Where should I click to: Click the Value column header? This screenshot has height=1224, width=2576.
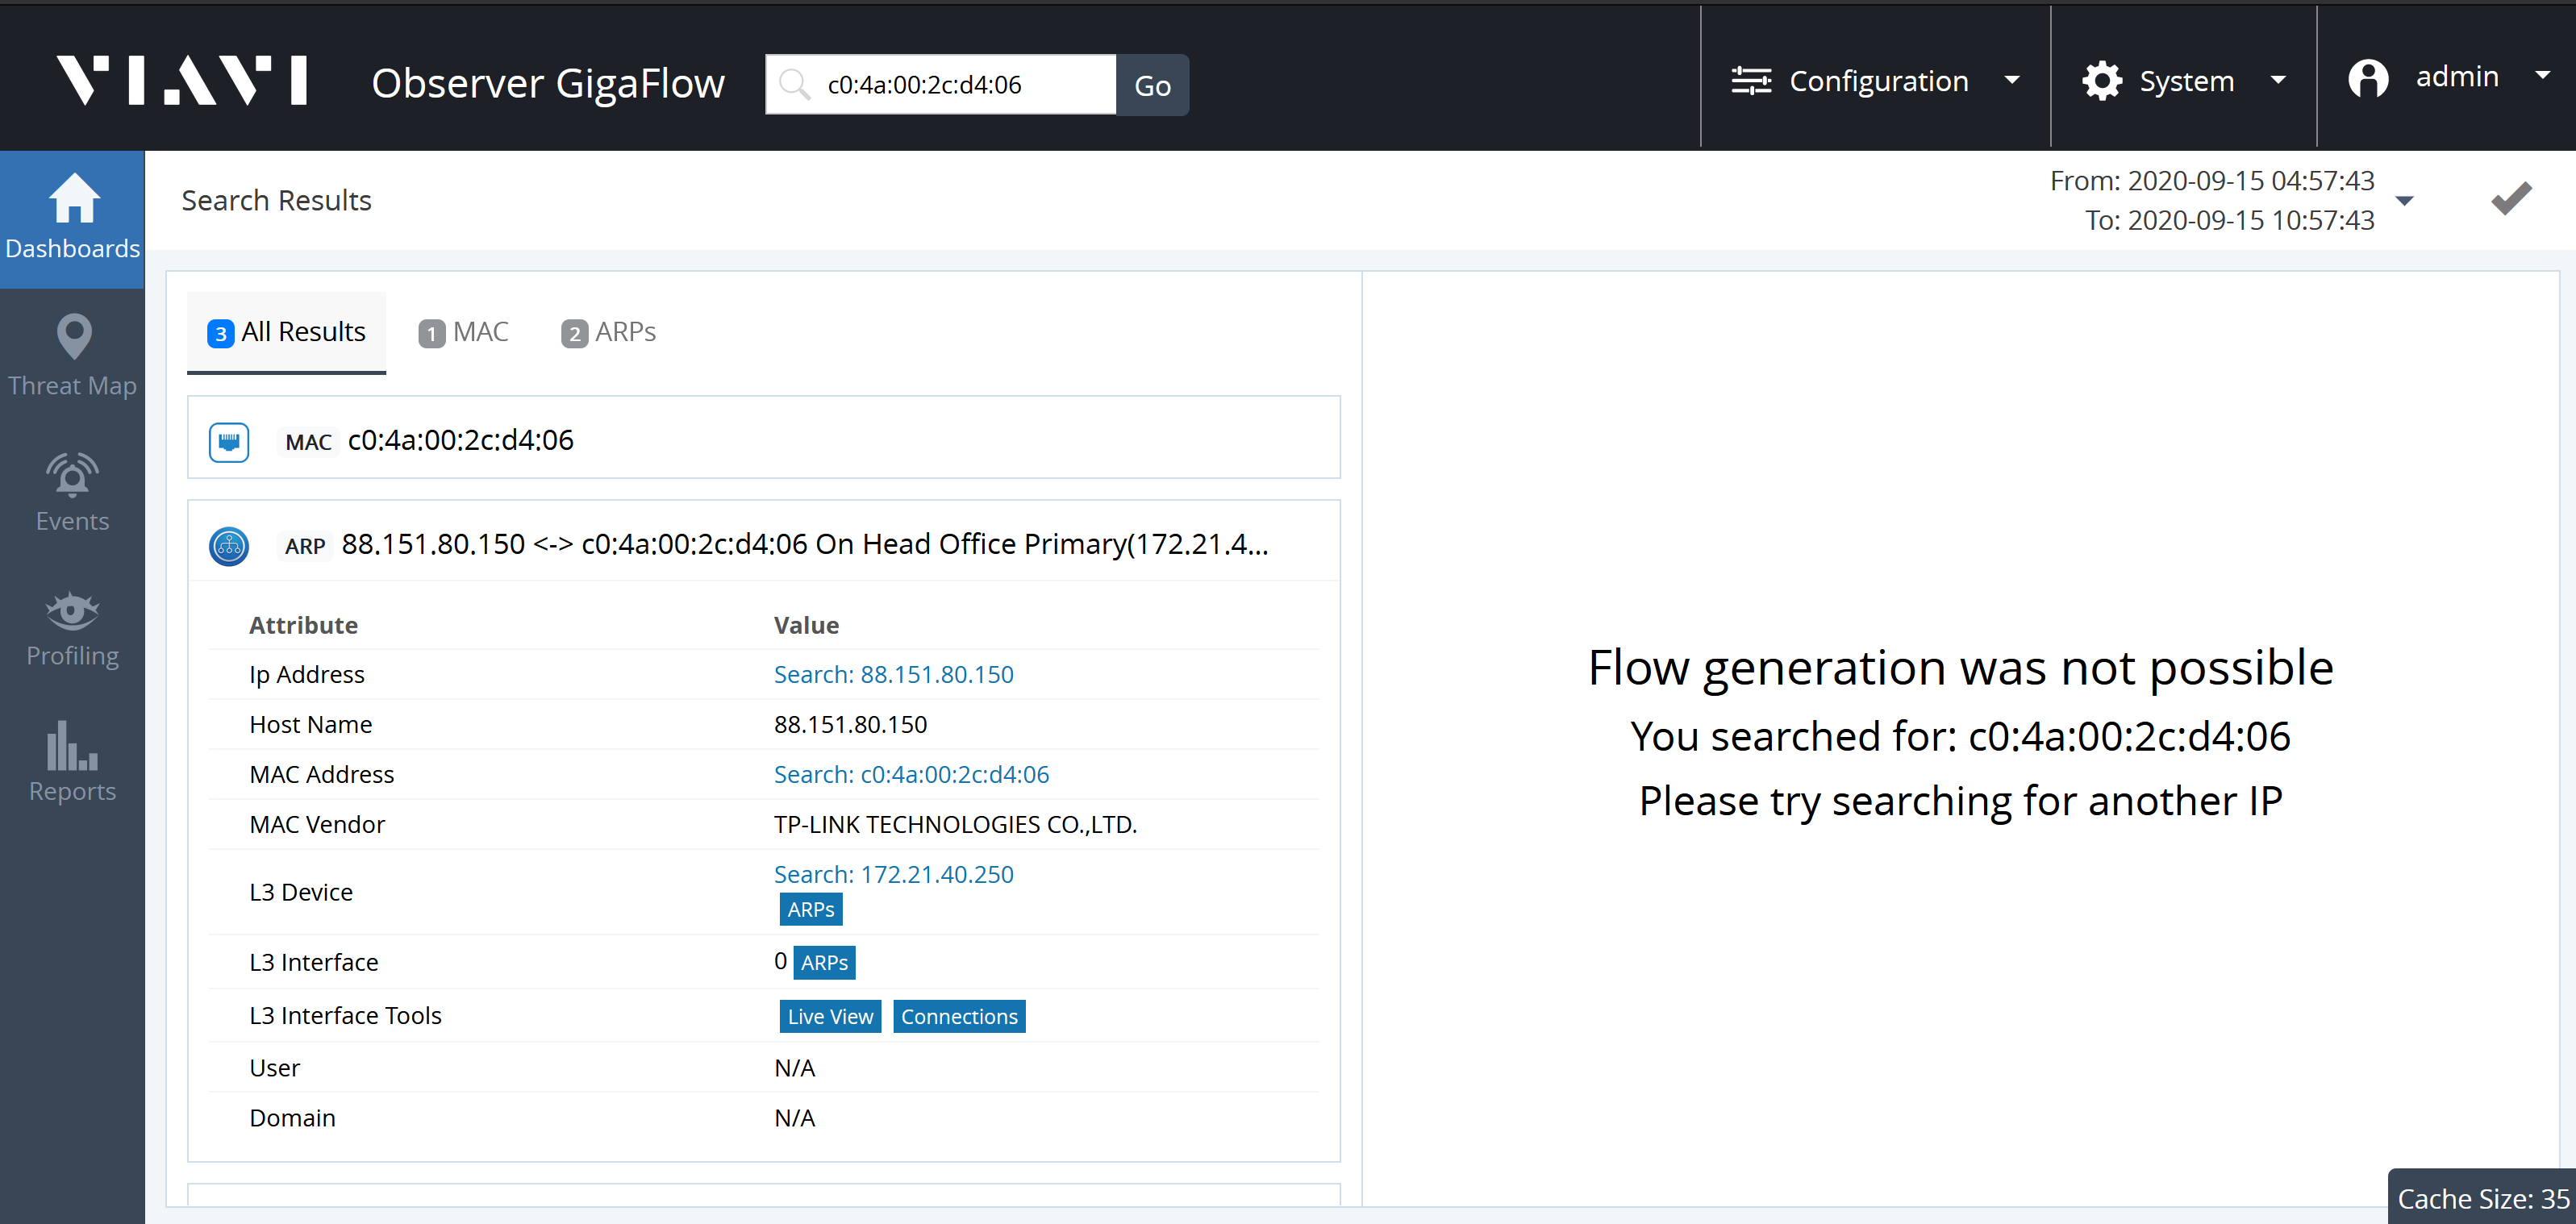point(806,626)
